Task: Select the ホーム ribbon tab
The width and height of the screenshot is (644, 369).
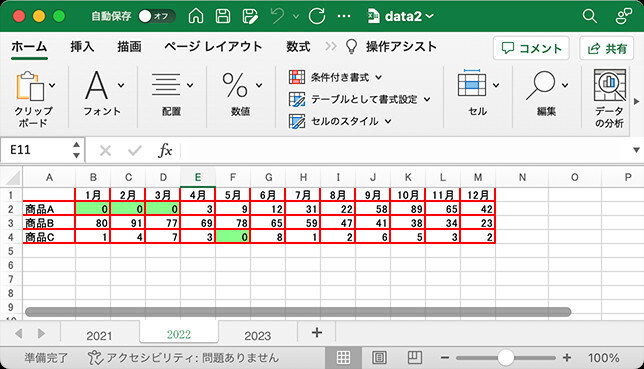Action: [29, 47]
